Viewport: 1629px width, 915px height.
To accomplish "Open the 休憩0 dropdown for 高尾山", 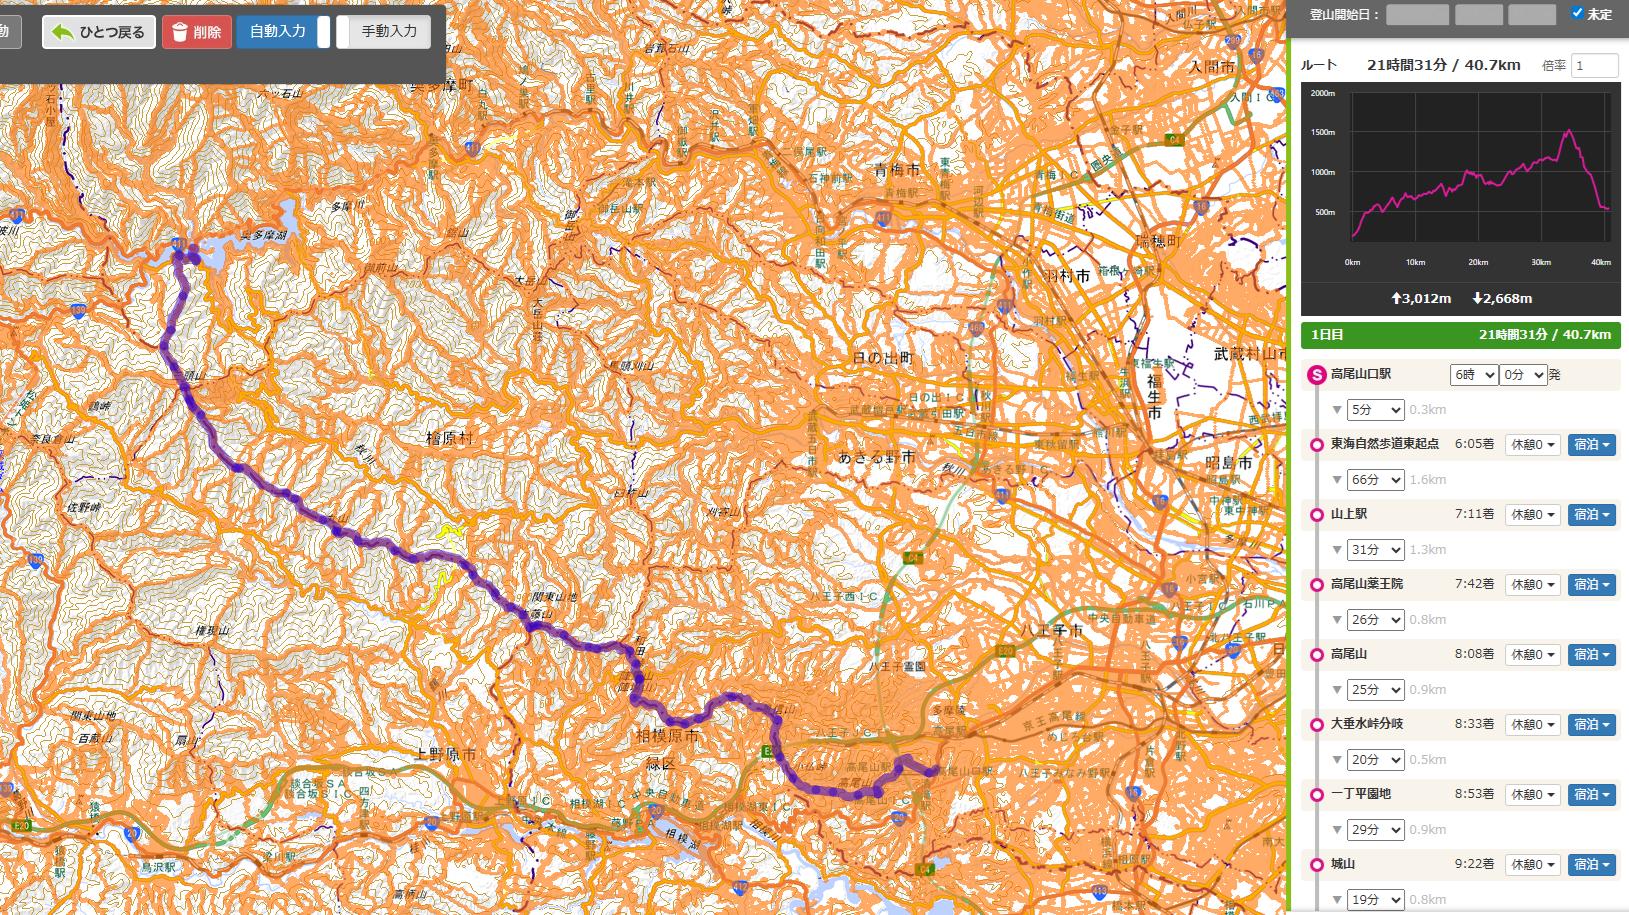I will coord(1533,654).
